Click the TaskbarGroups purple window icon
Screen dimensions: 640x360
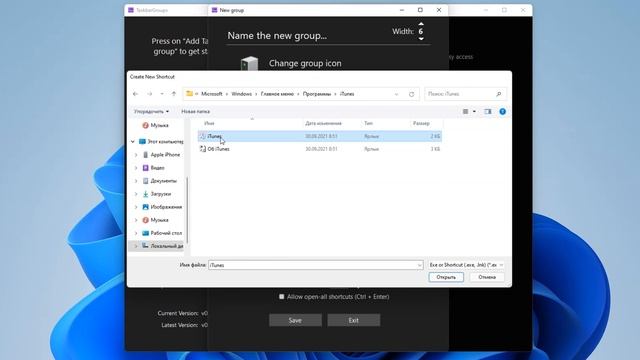tap(131, 10)
